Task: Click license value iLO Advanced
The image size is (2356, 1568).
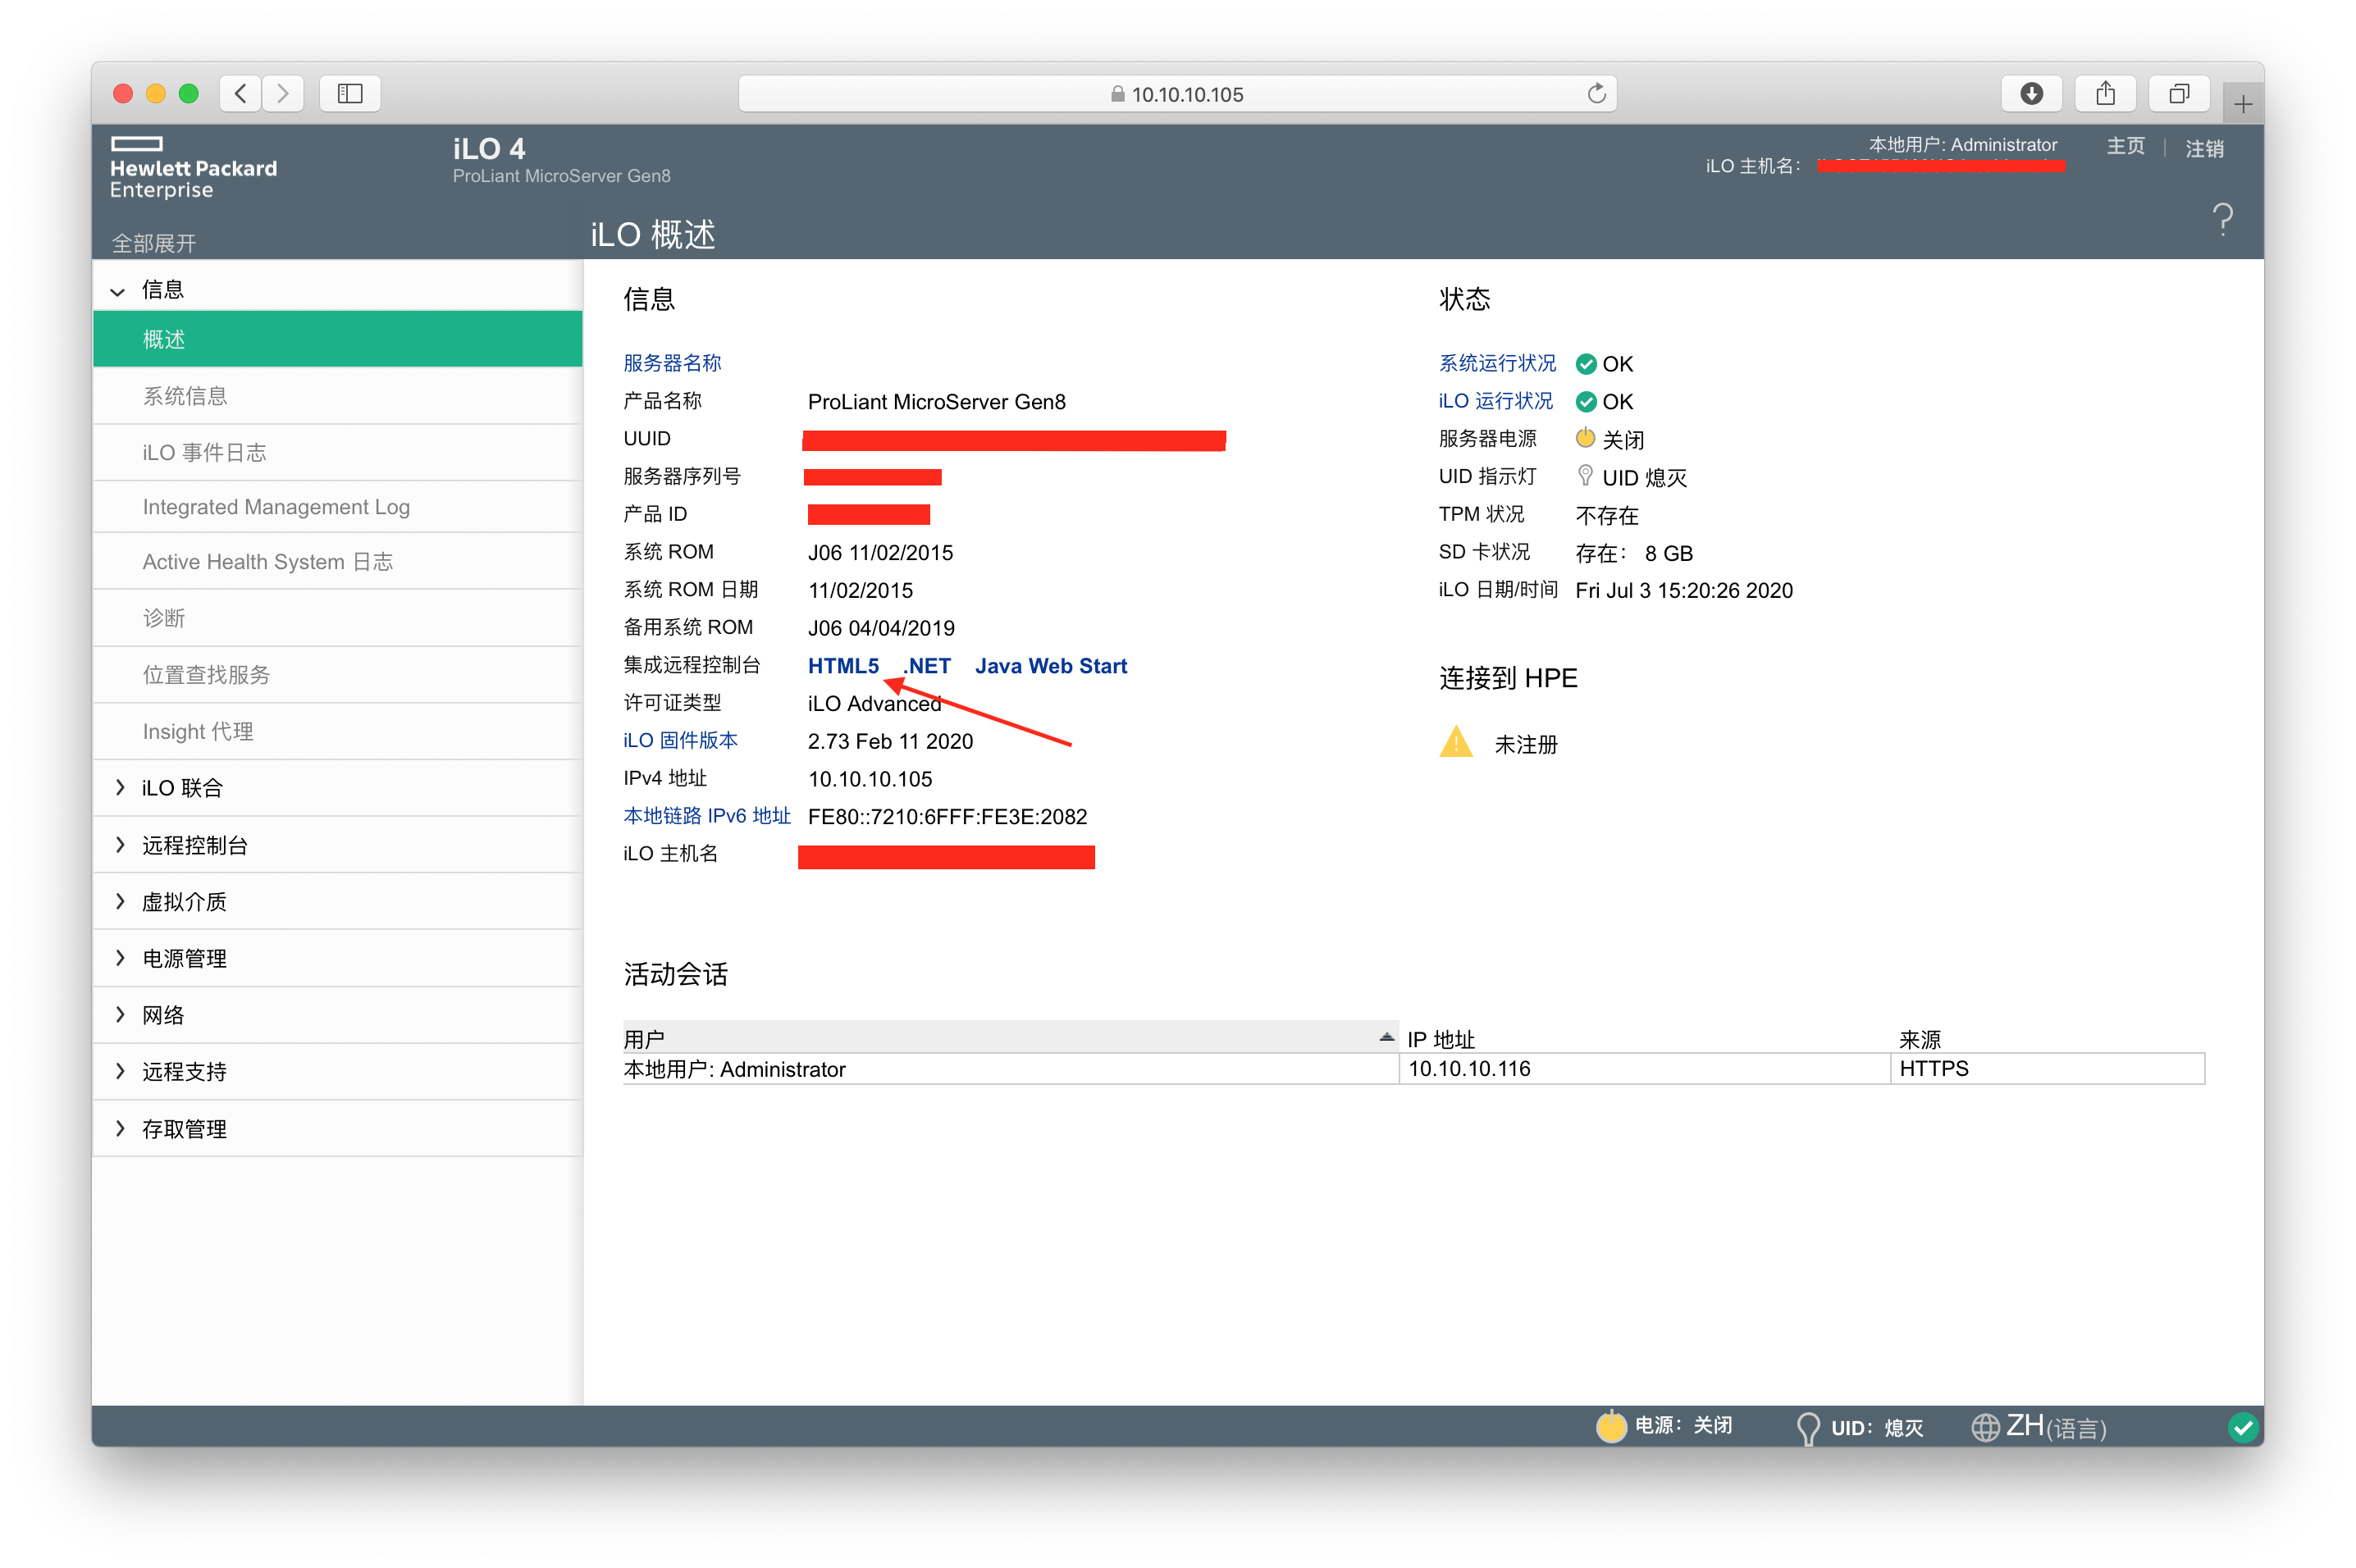Action: pyautogui.click(x=874, y=704)
